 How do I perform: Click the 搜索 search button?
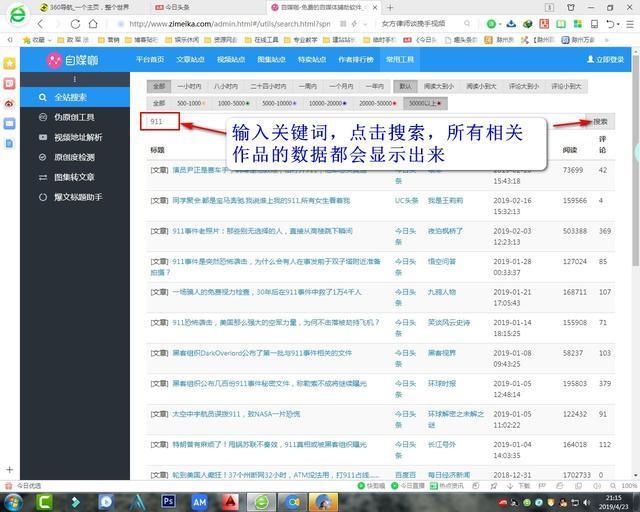point(600,122)
